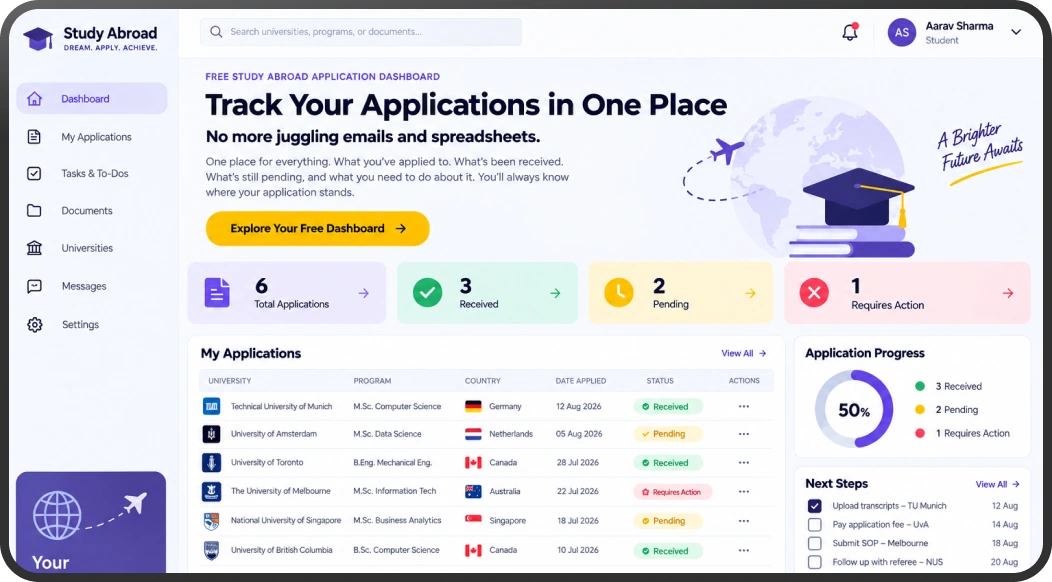The width and height of the screenshot is (1052, 582).
Task: Open Tasks & To-Dos in the sidebar
Action: pos(92,173)
